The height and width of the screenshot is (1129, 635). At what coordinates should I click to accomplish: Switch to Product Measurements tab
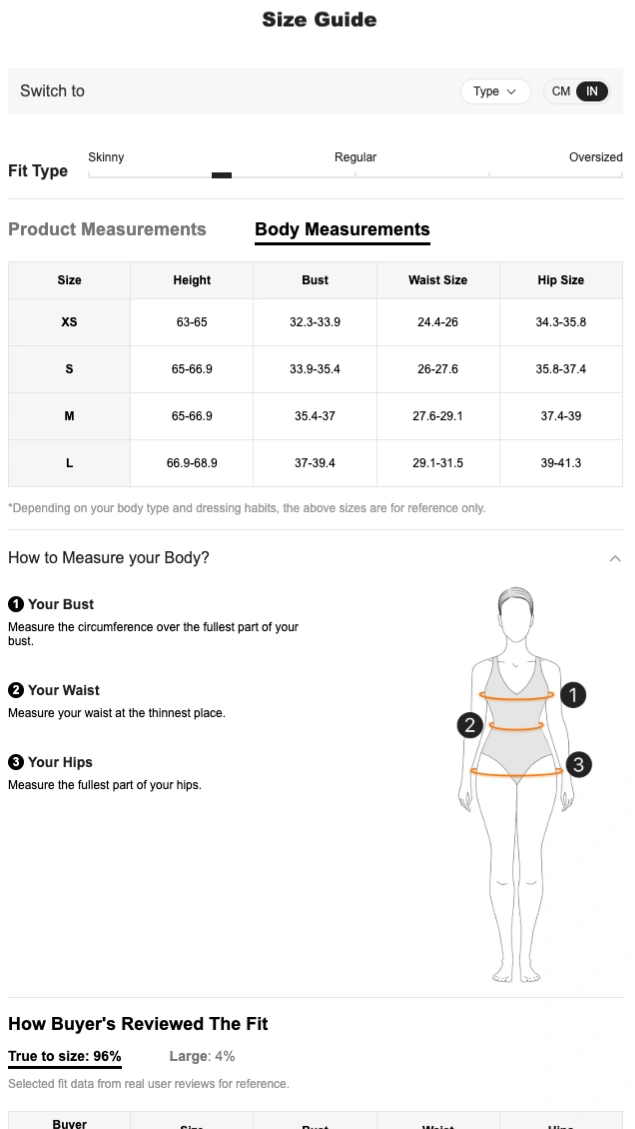click(x=107, y=229)
